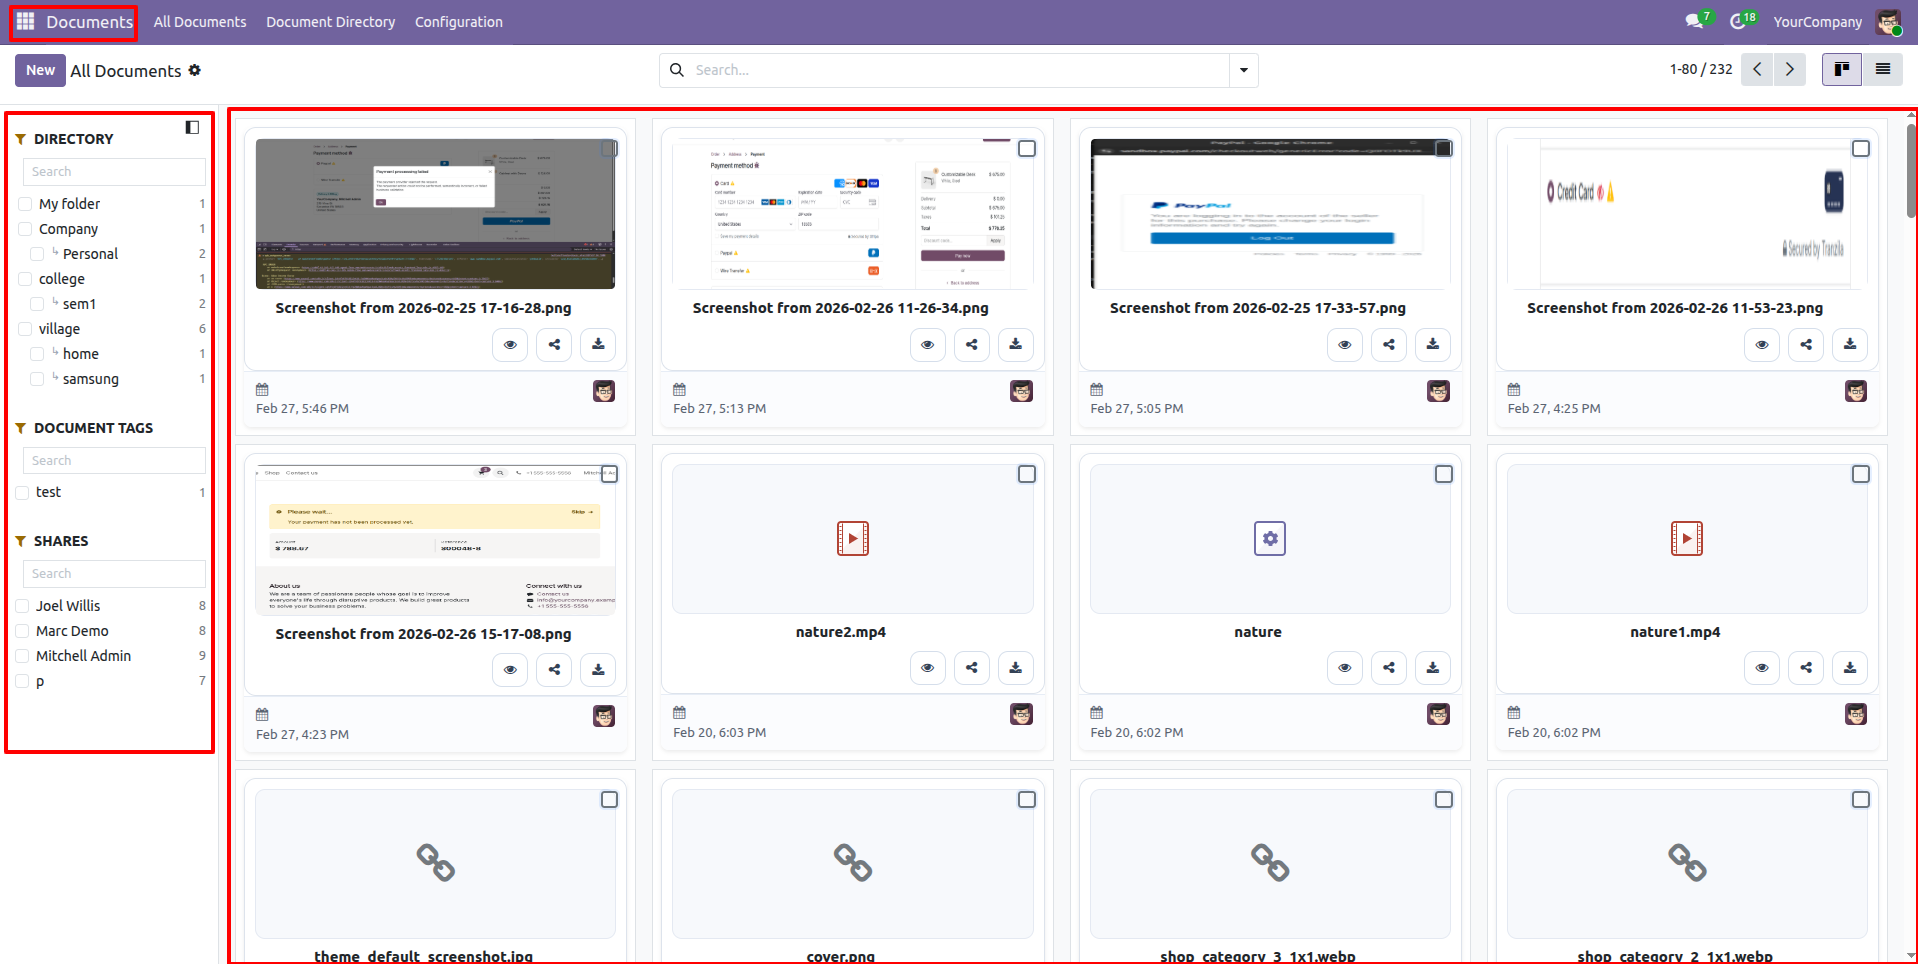The height and width of the screenshot is (964, 1918).
Task: Enable the village directory filter checkbox
Action: (x=25, y=329)
